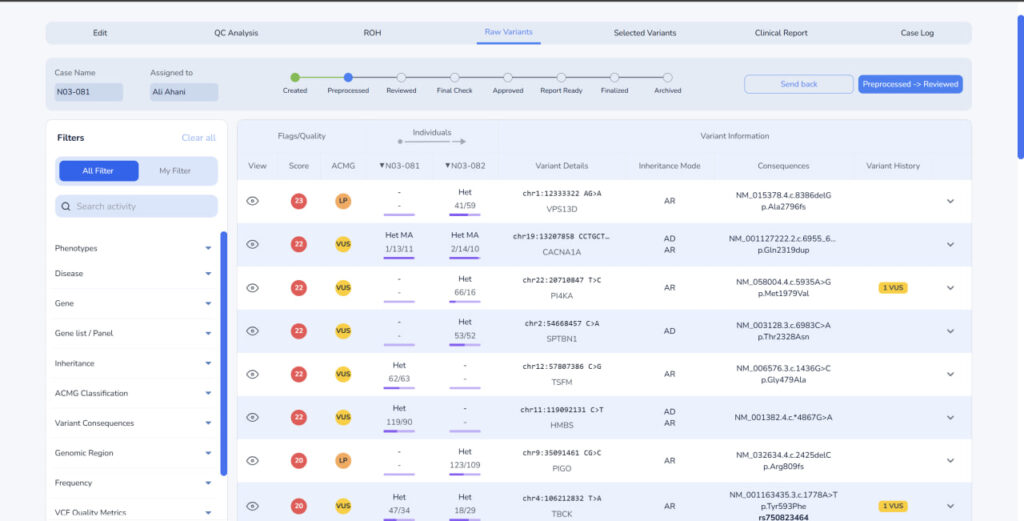The width and height of the screenshot is (1024, 521).
Task: Sort by N03-082 individual column
Action: 465,166
